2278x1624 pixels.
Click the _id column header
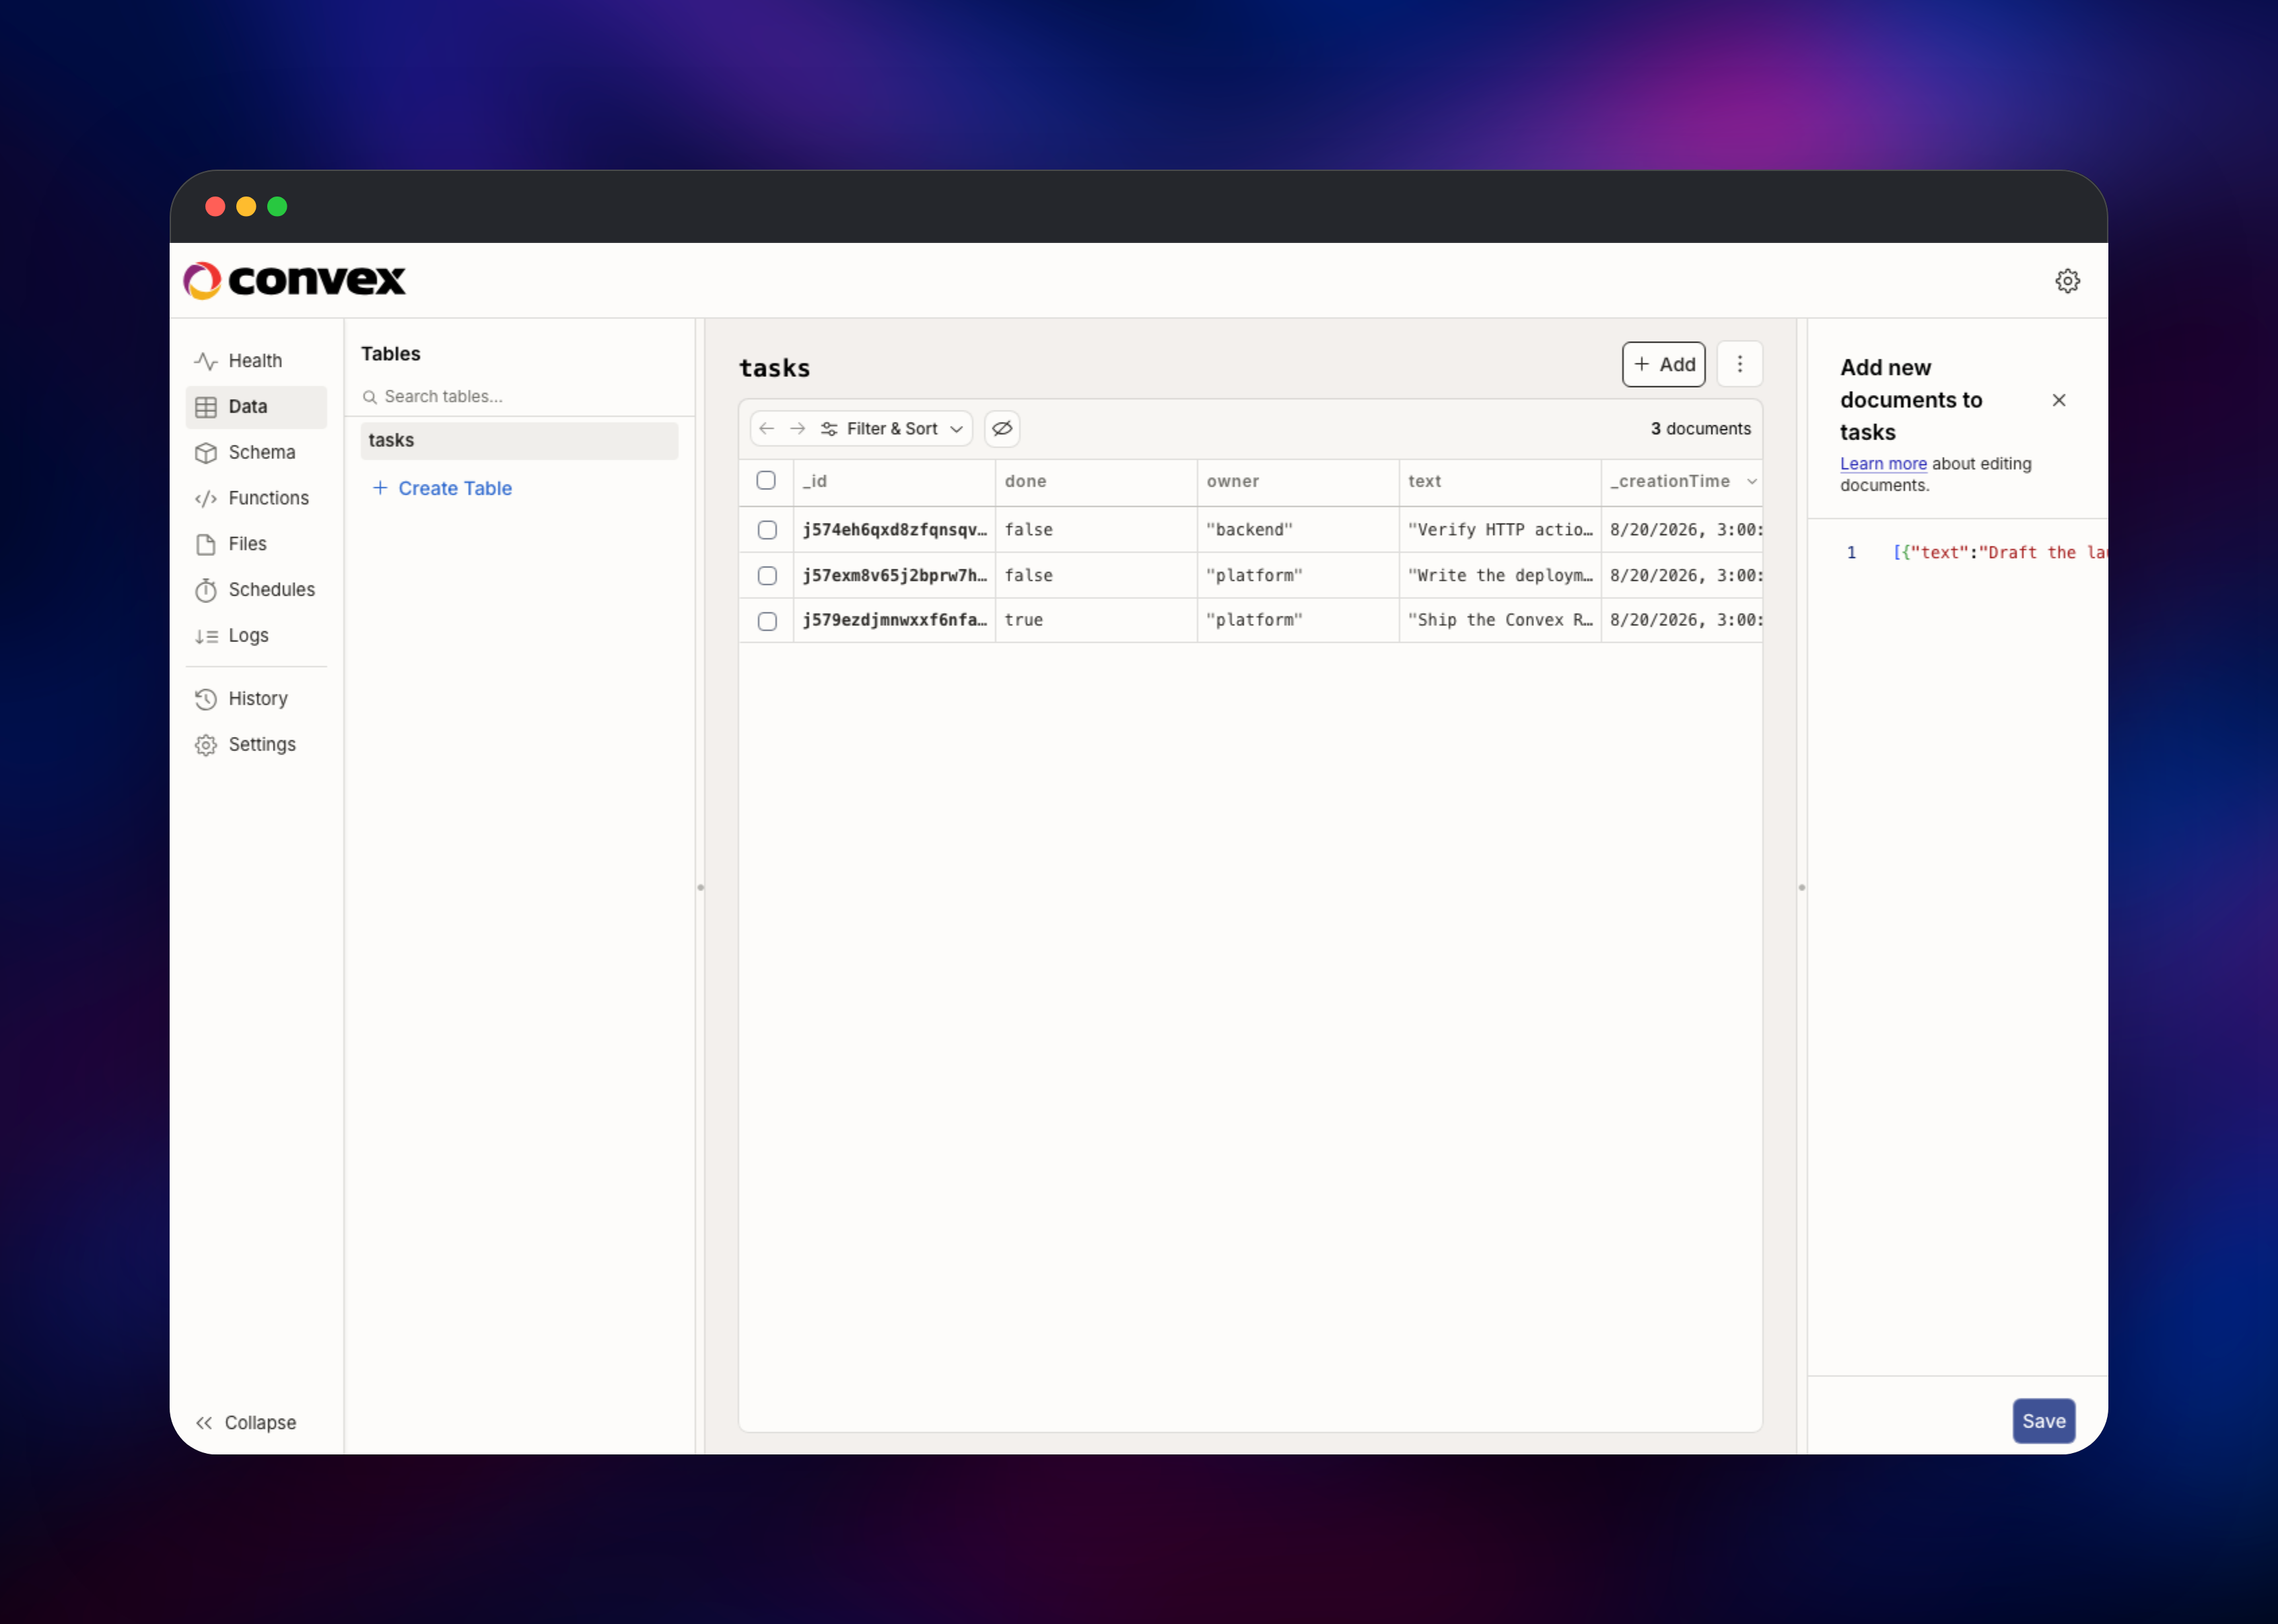tap(894, 482)
